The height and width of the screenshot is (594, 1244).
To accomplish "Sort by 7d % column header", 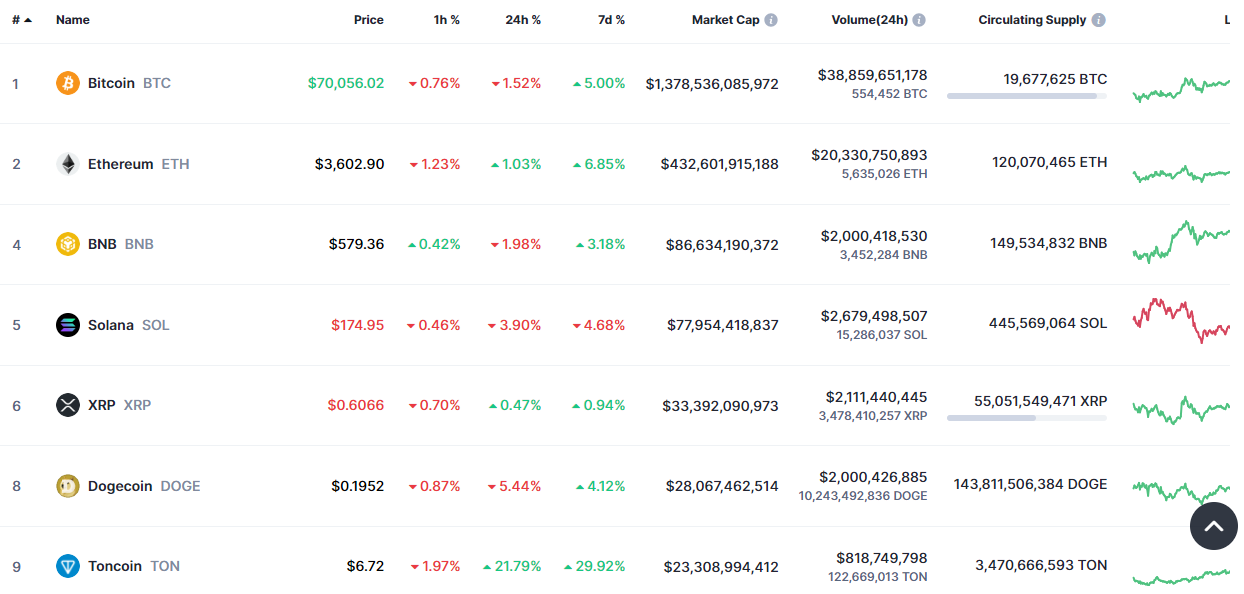I will (611, 20).
